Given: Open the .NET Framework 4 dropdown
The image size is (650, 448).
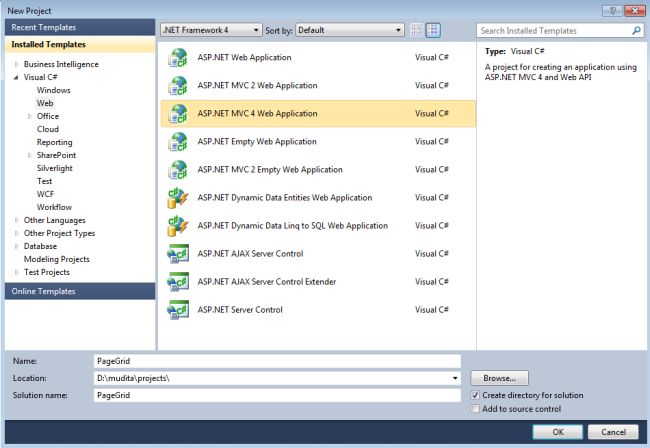Looking at the screenshot, I should (211, 30).
